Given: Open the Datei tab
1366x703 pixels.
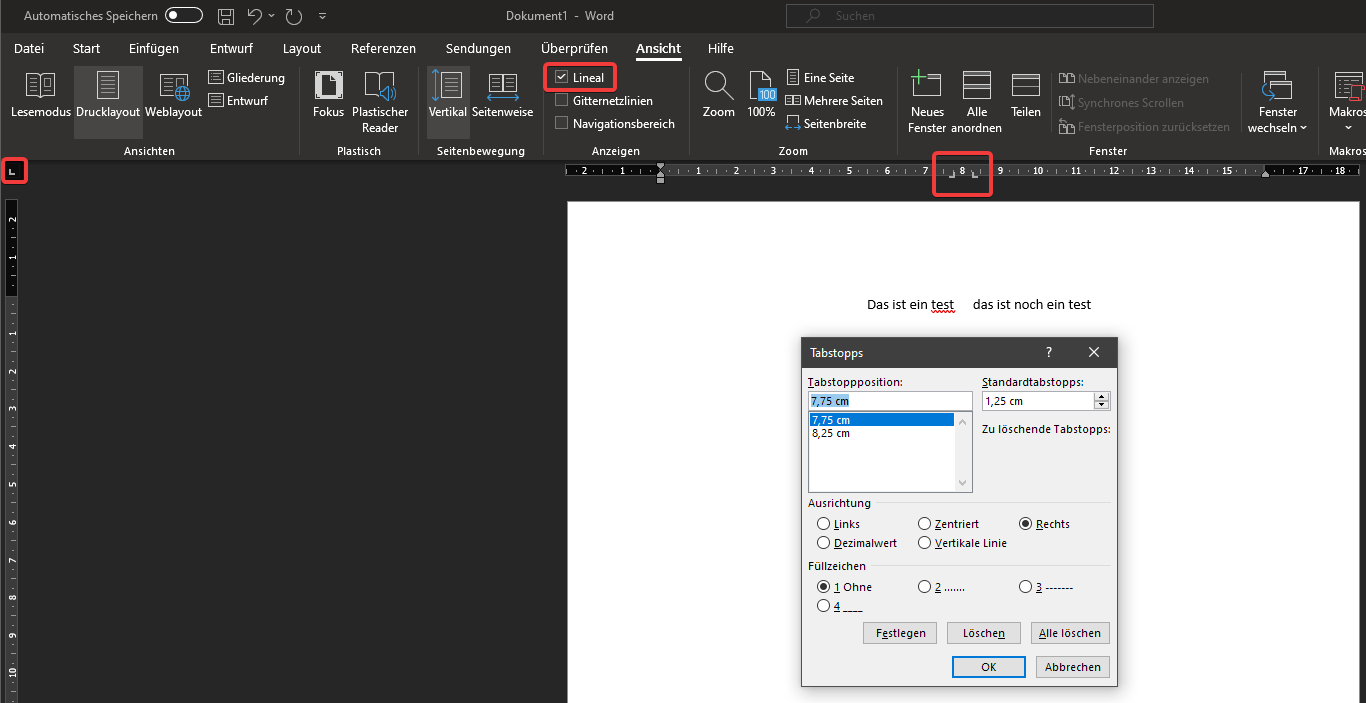Looking at the screenshot, I should 29,48.
